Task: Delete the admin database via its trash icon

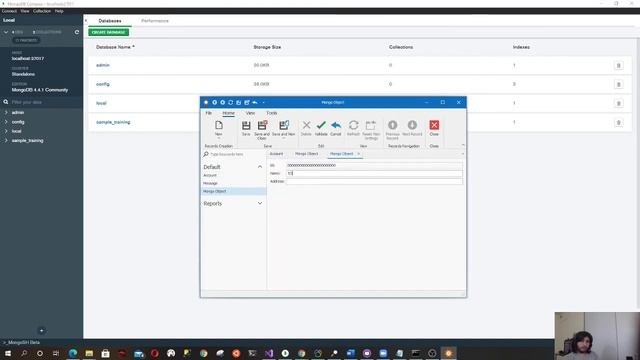Action: click(618, 65)
